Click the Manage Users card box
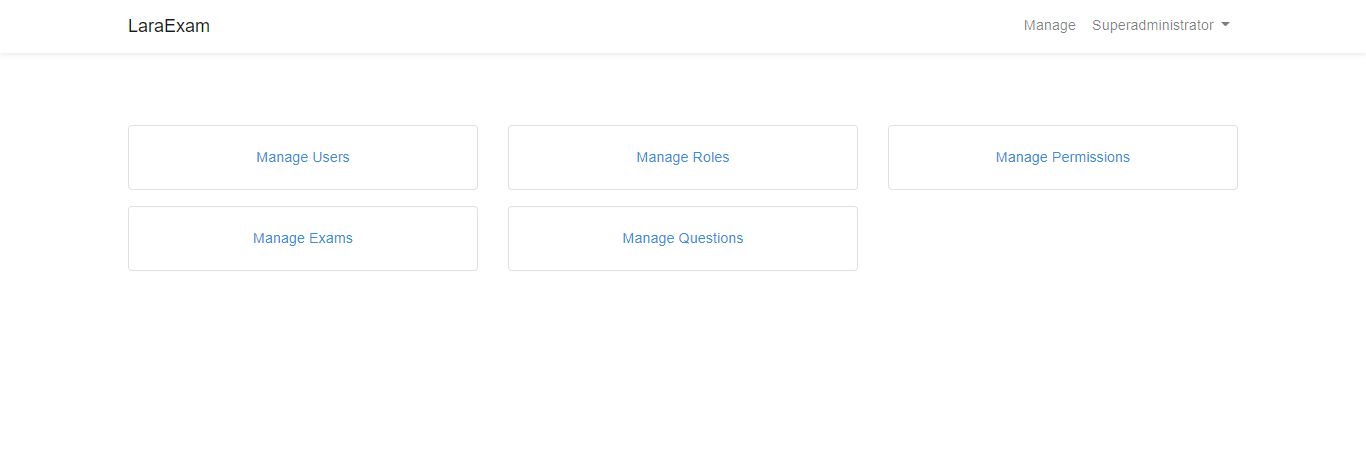 click(x=303, y=157)
